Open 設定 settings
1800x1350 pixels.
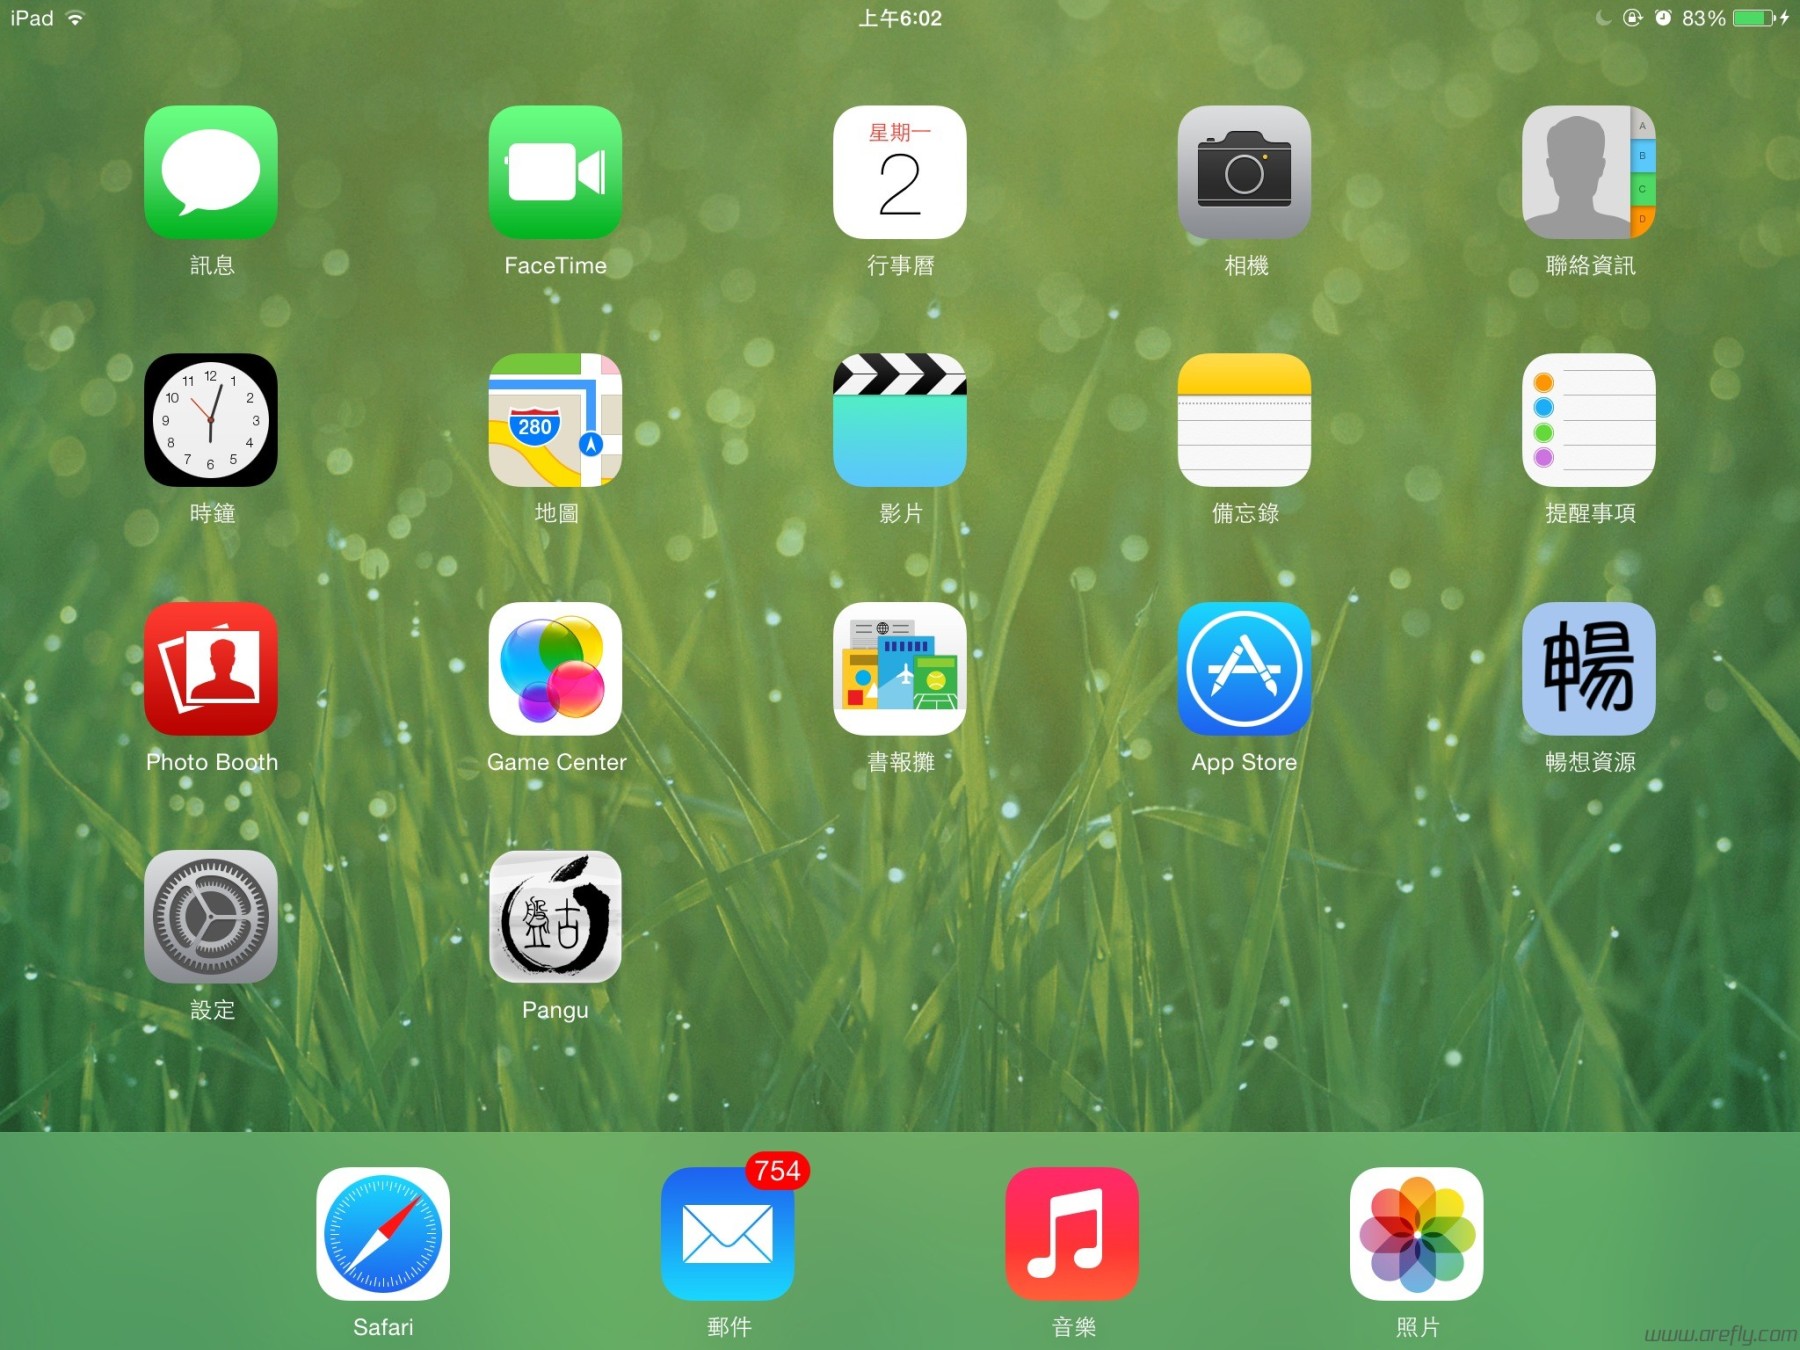211,917
